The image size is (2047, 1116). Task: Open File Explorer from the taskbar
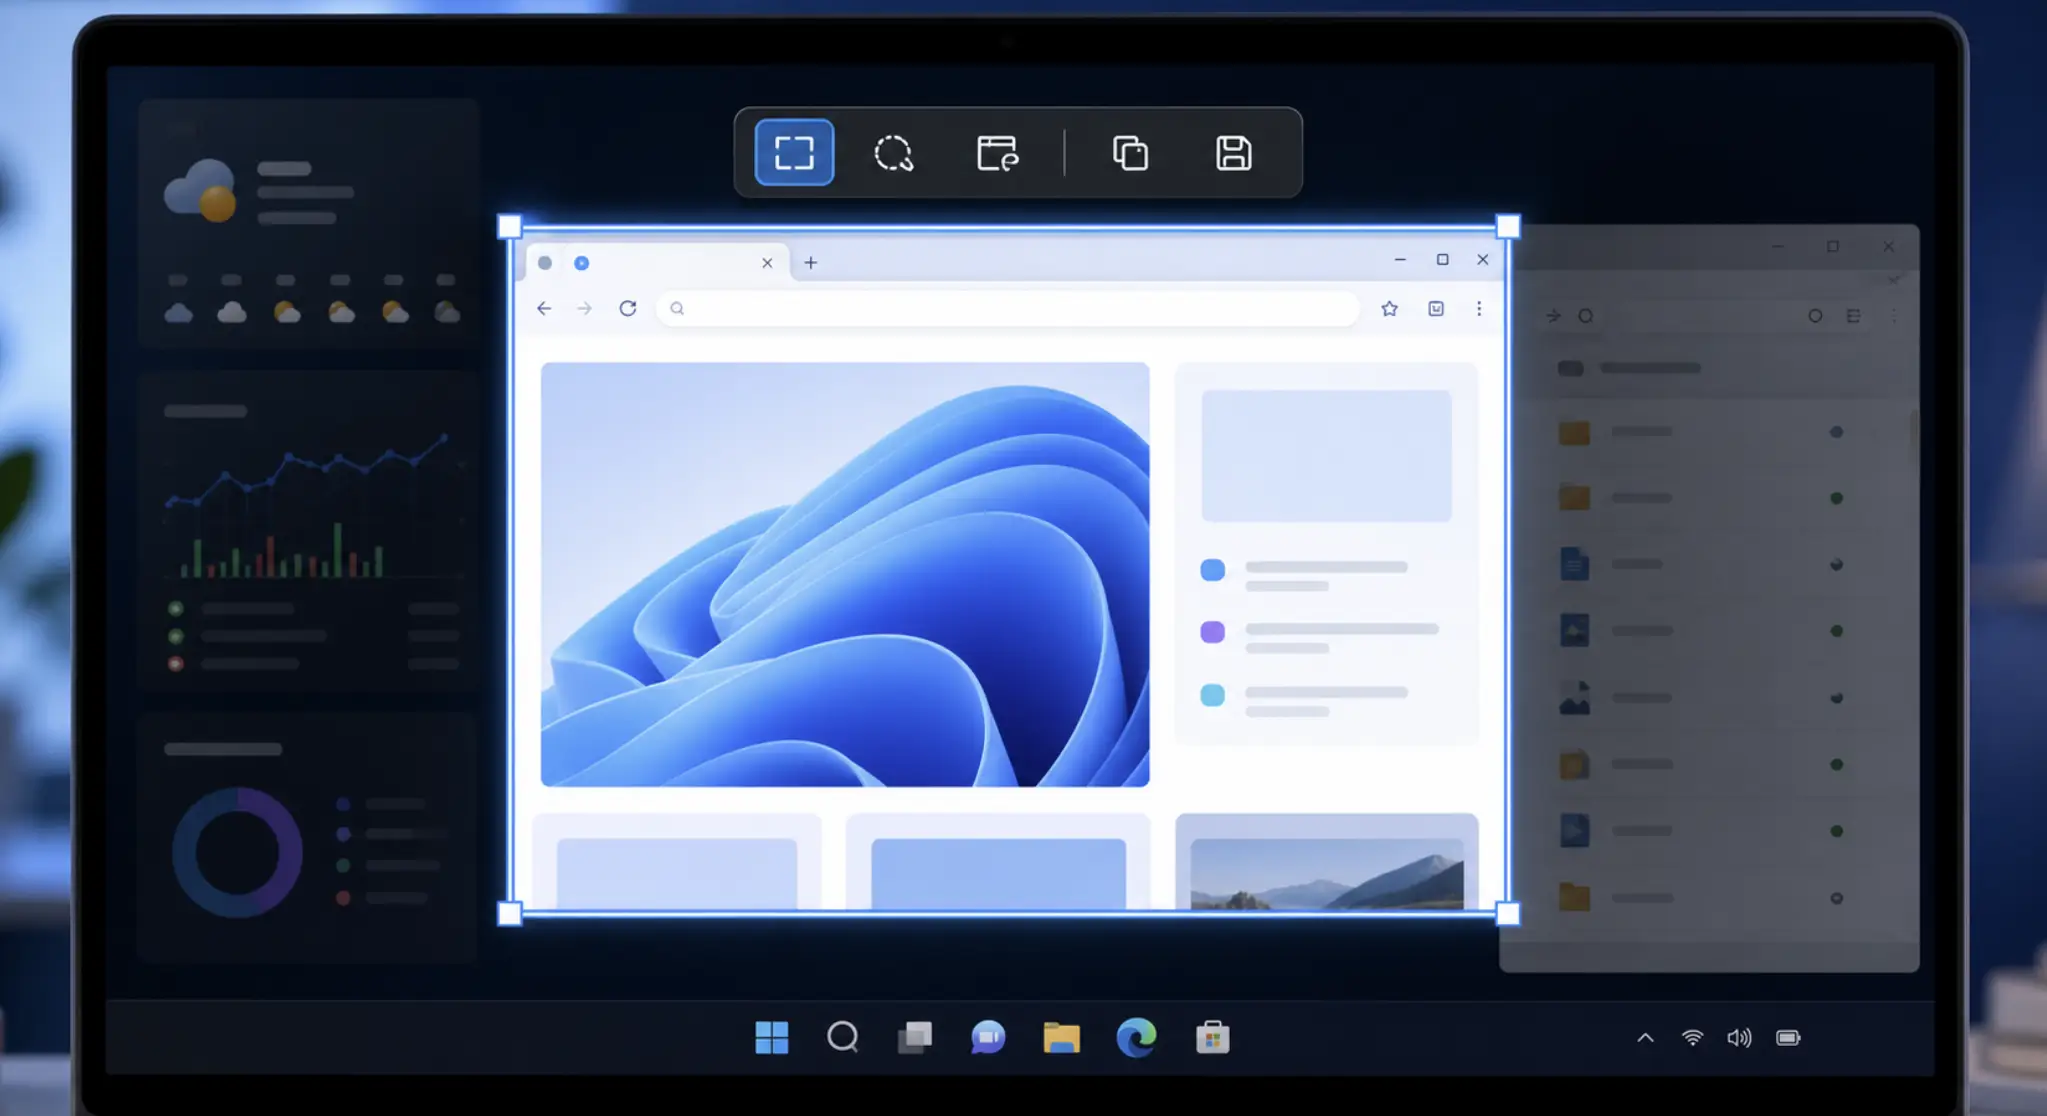point(1061,1037)
